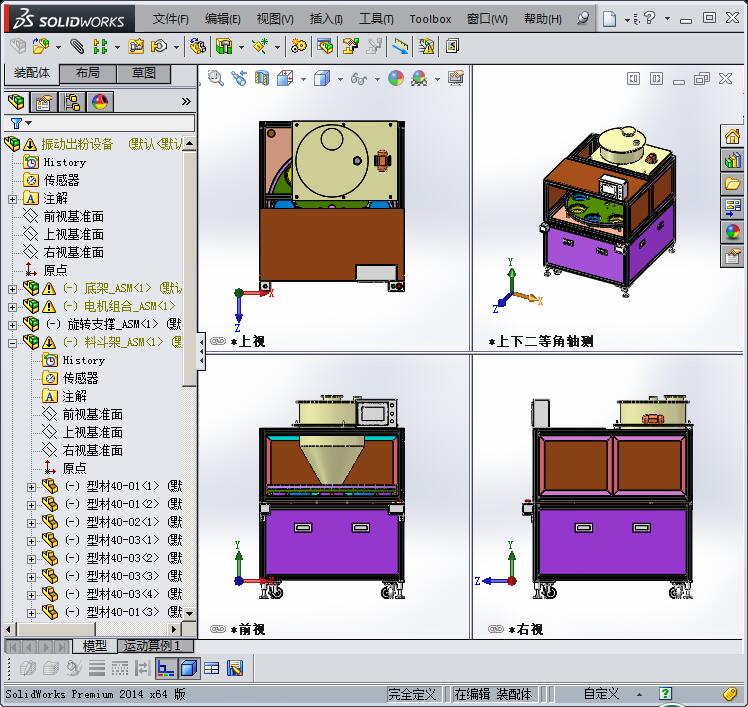Image resolution: width=748 pixels, height=707 pixels.
Task: Toggle the 2D sketch-plane button in bottom toolbar
Action: coord(166,668)
